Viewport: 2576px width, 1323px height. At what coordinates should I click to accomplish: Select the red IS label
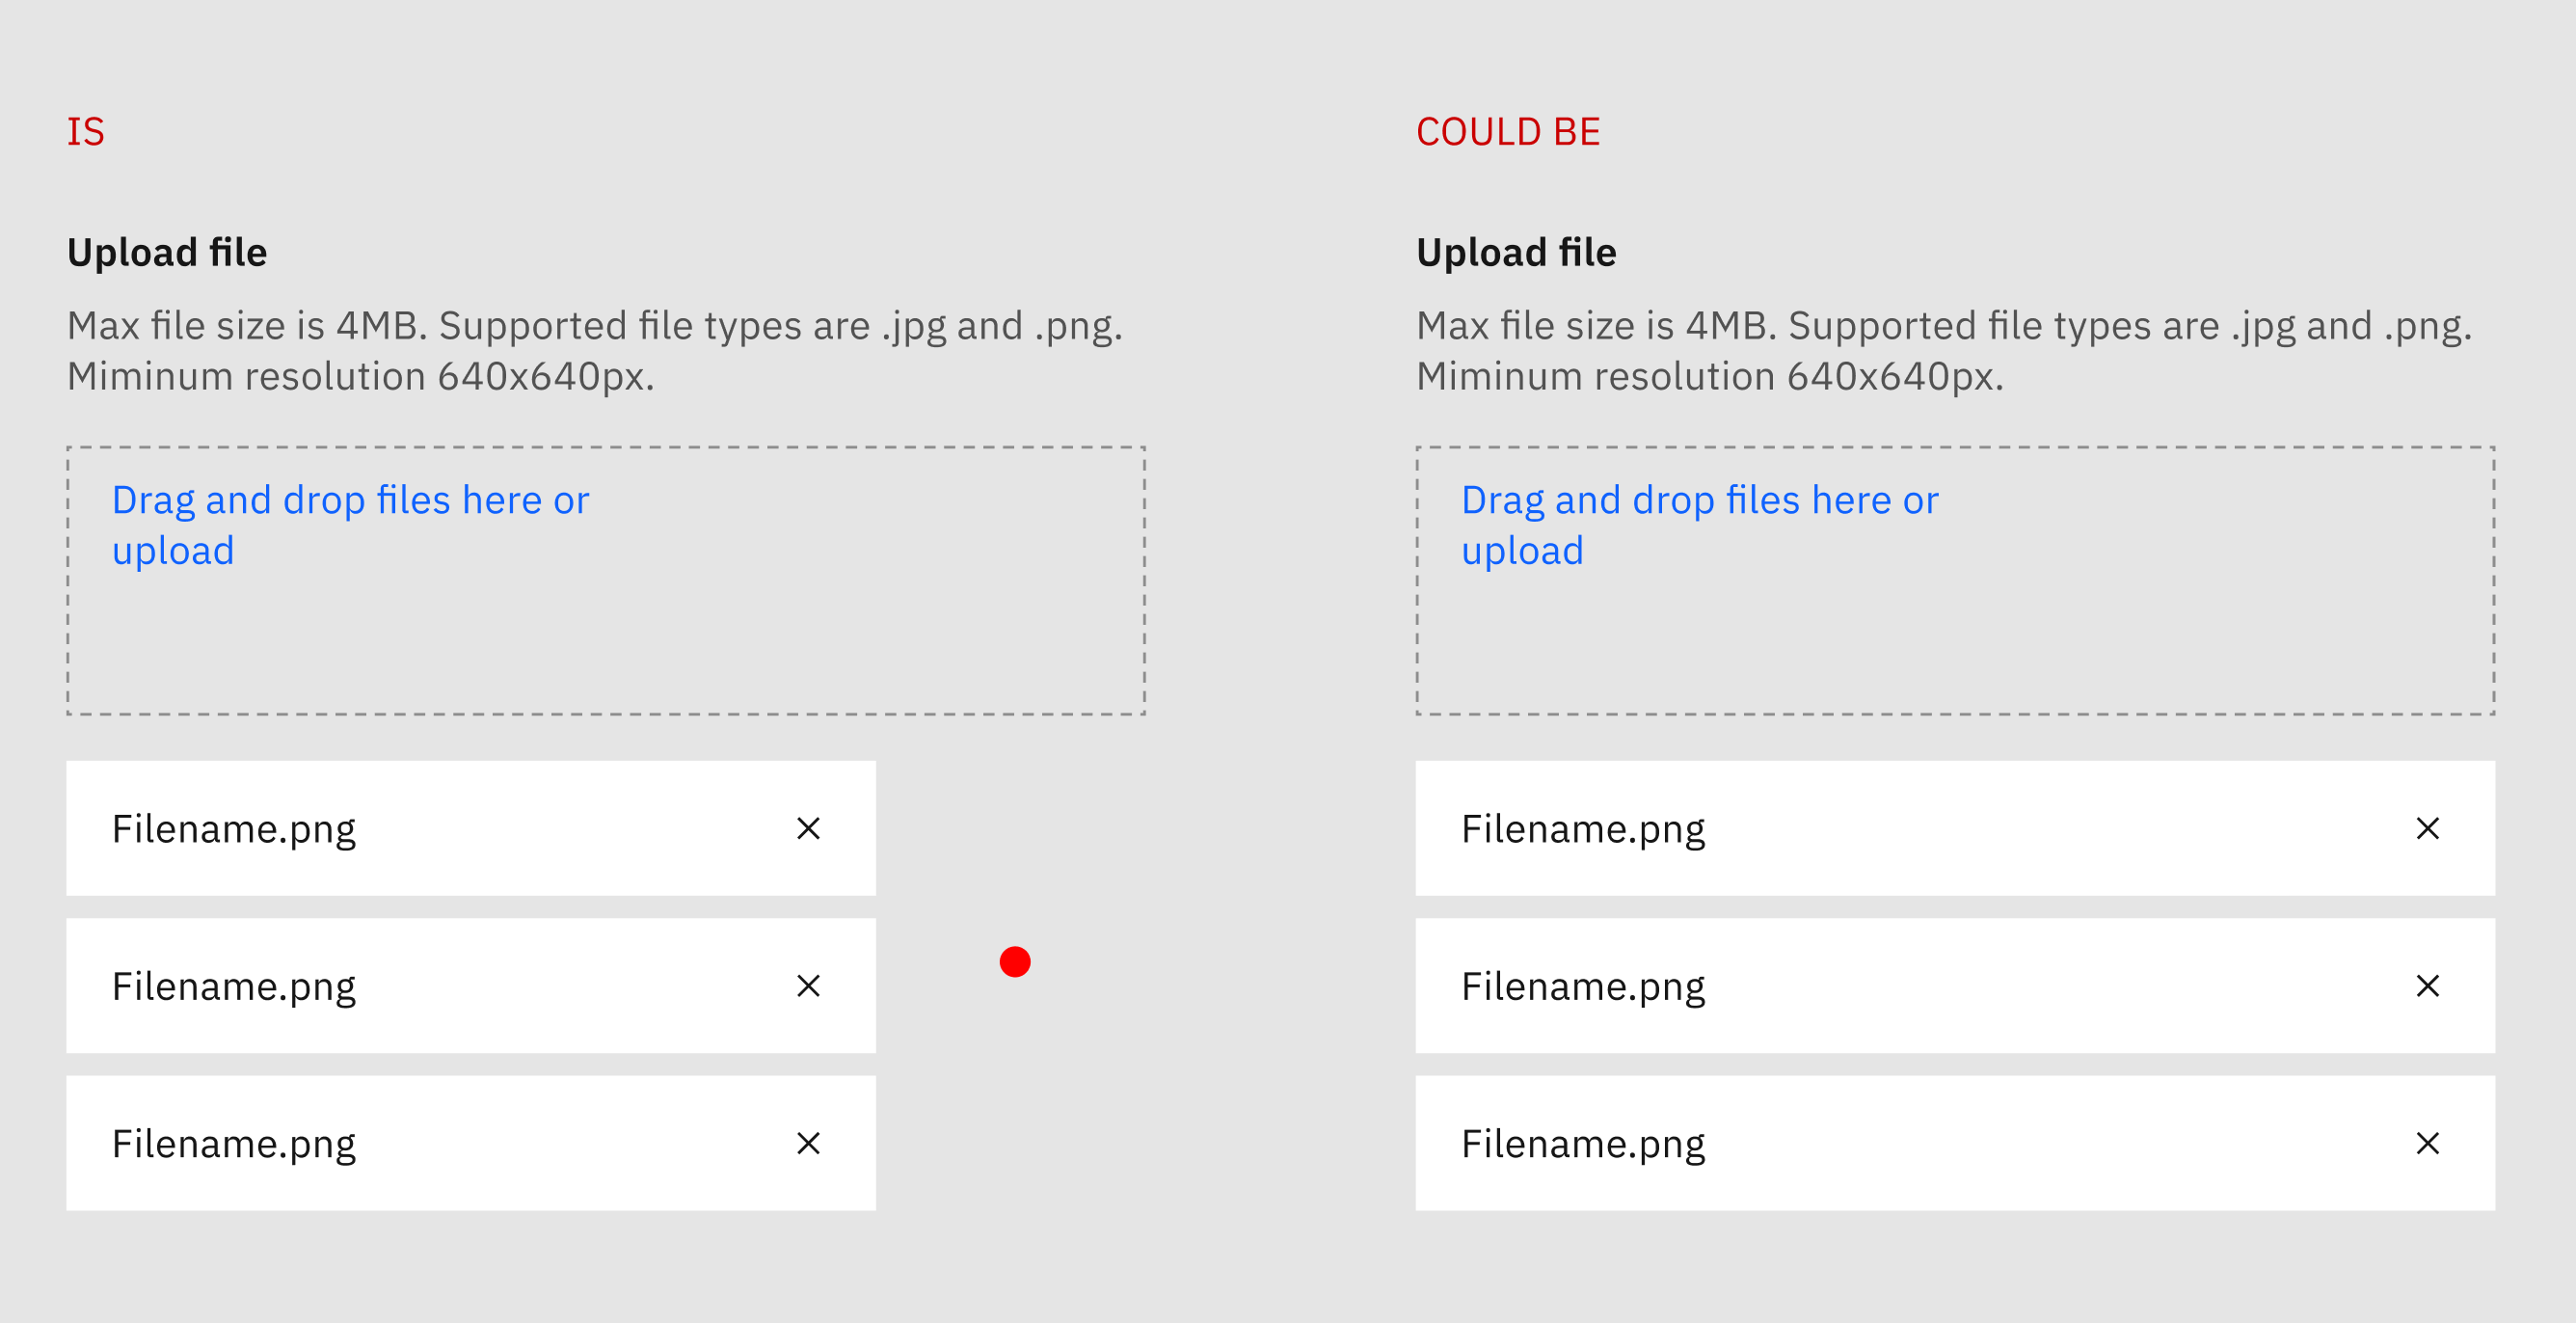click(x=86, y=131)
